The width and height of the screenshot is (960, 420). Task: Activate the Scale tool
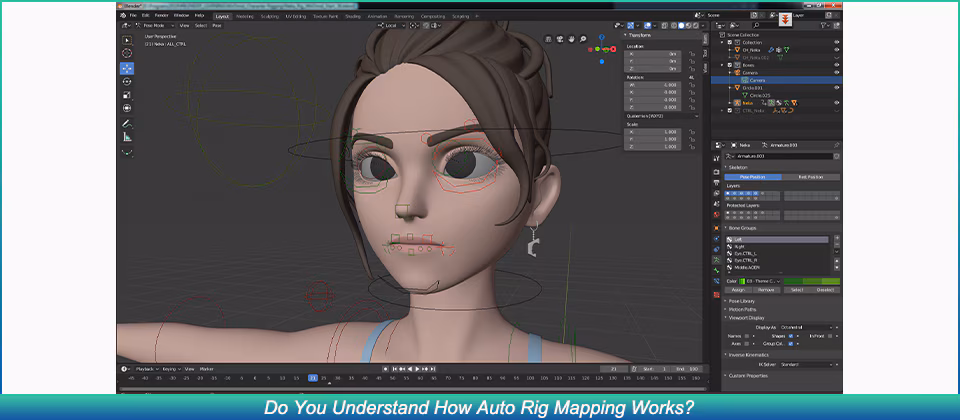point(127,95)
